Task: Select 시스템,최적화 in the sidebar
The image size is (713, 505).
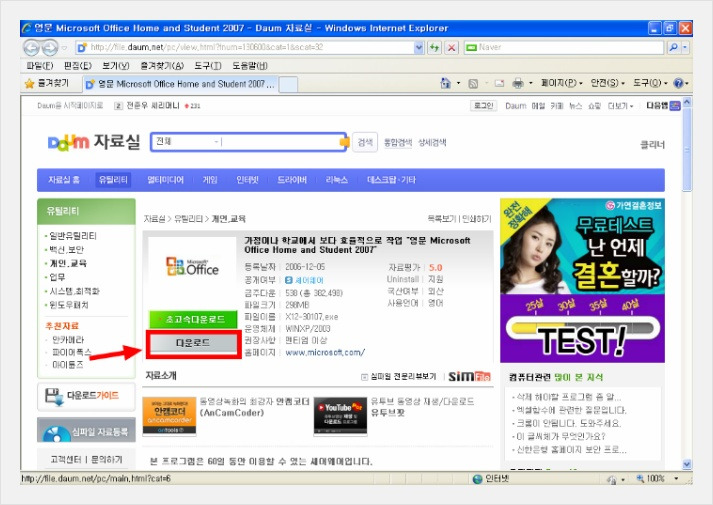Action: [x=74, y=291]
